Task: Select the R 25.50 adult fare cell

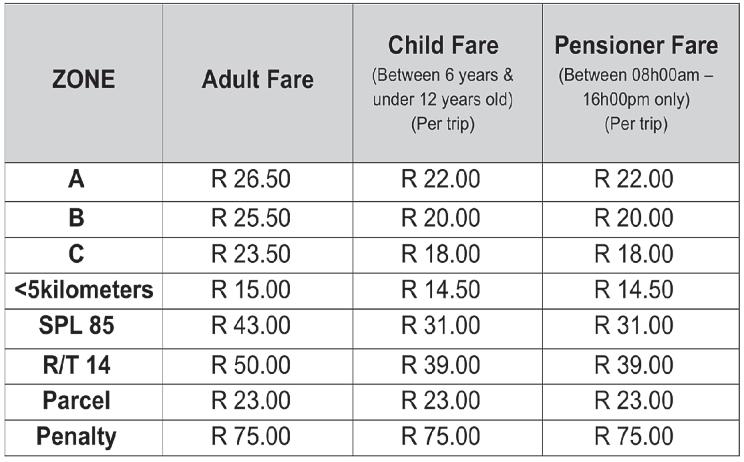Action: (250, 217)
